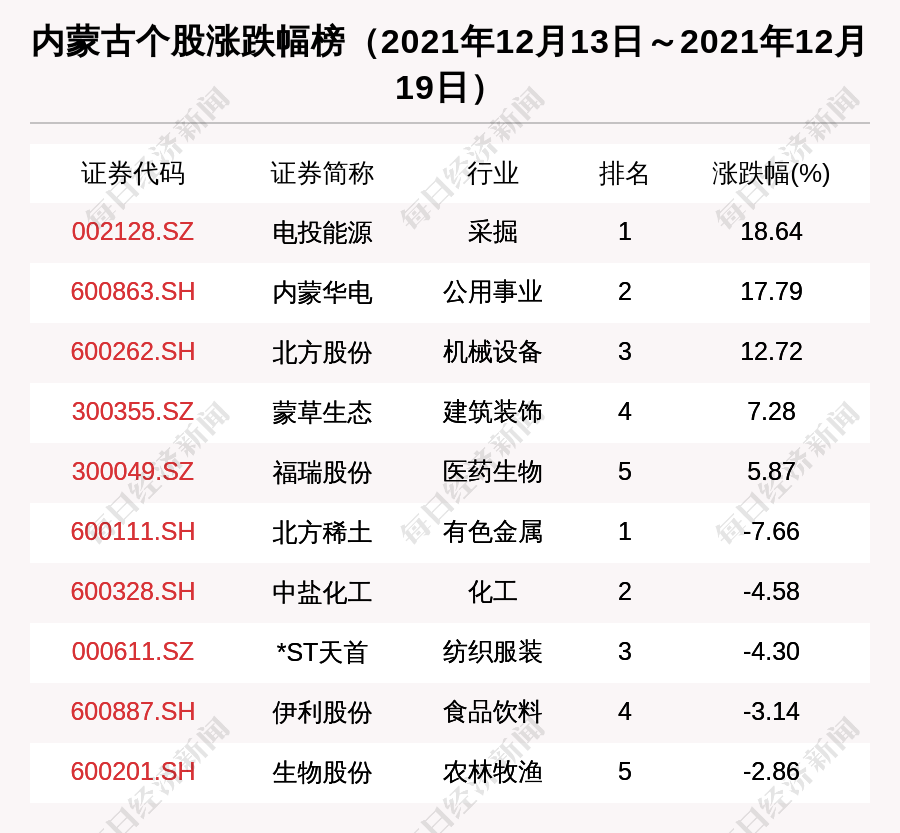Click the 证券代码 column header
The height and width of the screenshot is (833, 900).
133,173
